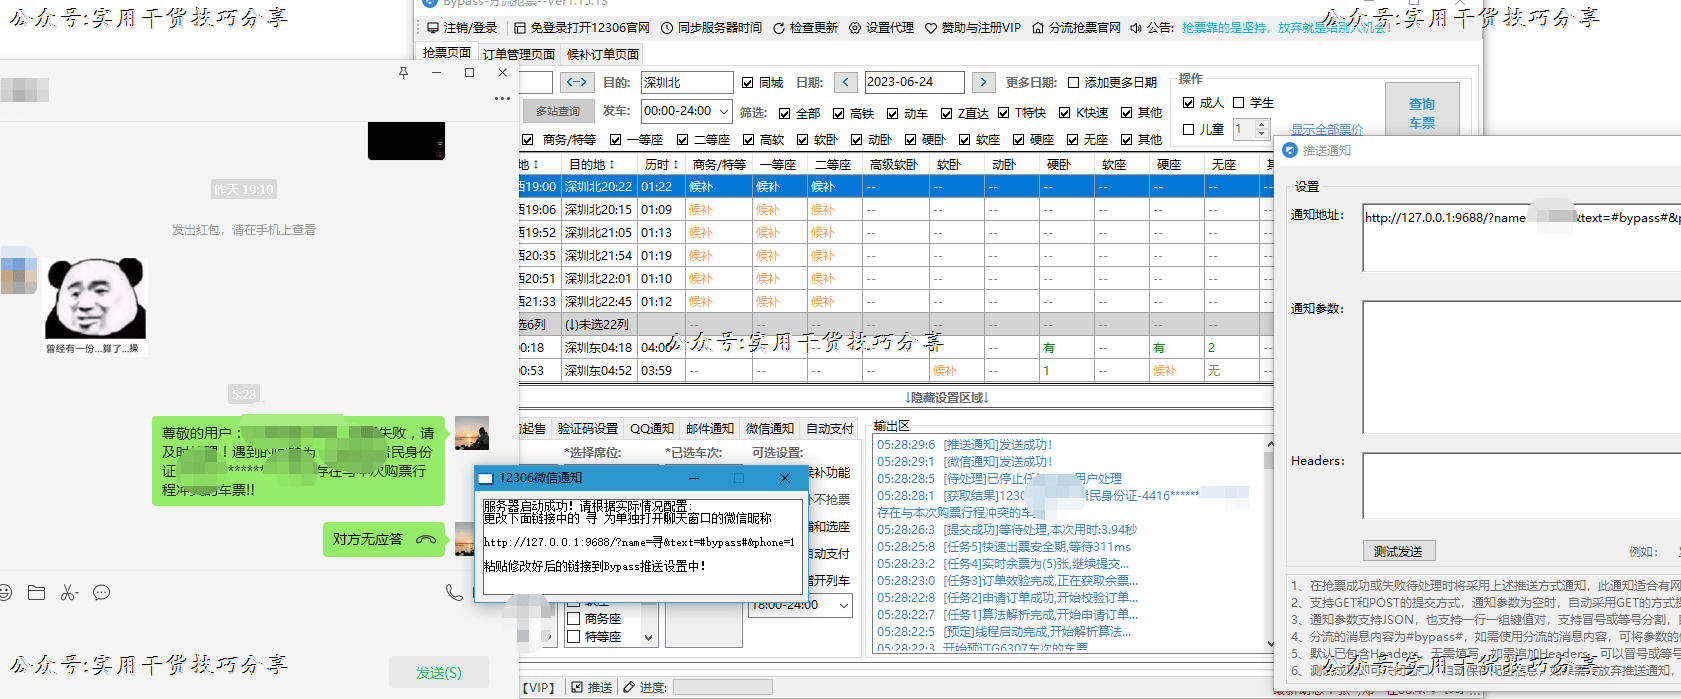The height and width of the screenshot is (699, 1681).
Task: Click the 进度 progress bar
Action: [723, 687]
